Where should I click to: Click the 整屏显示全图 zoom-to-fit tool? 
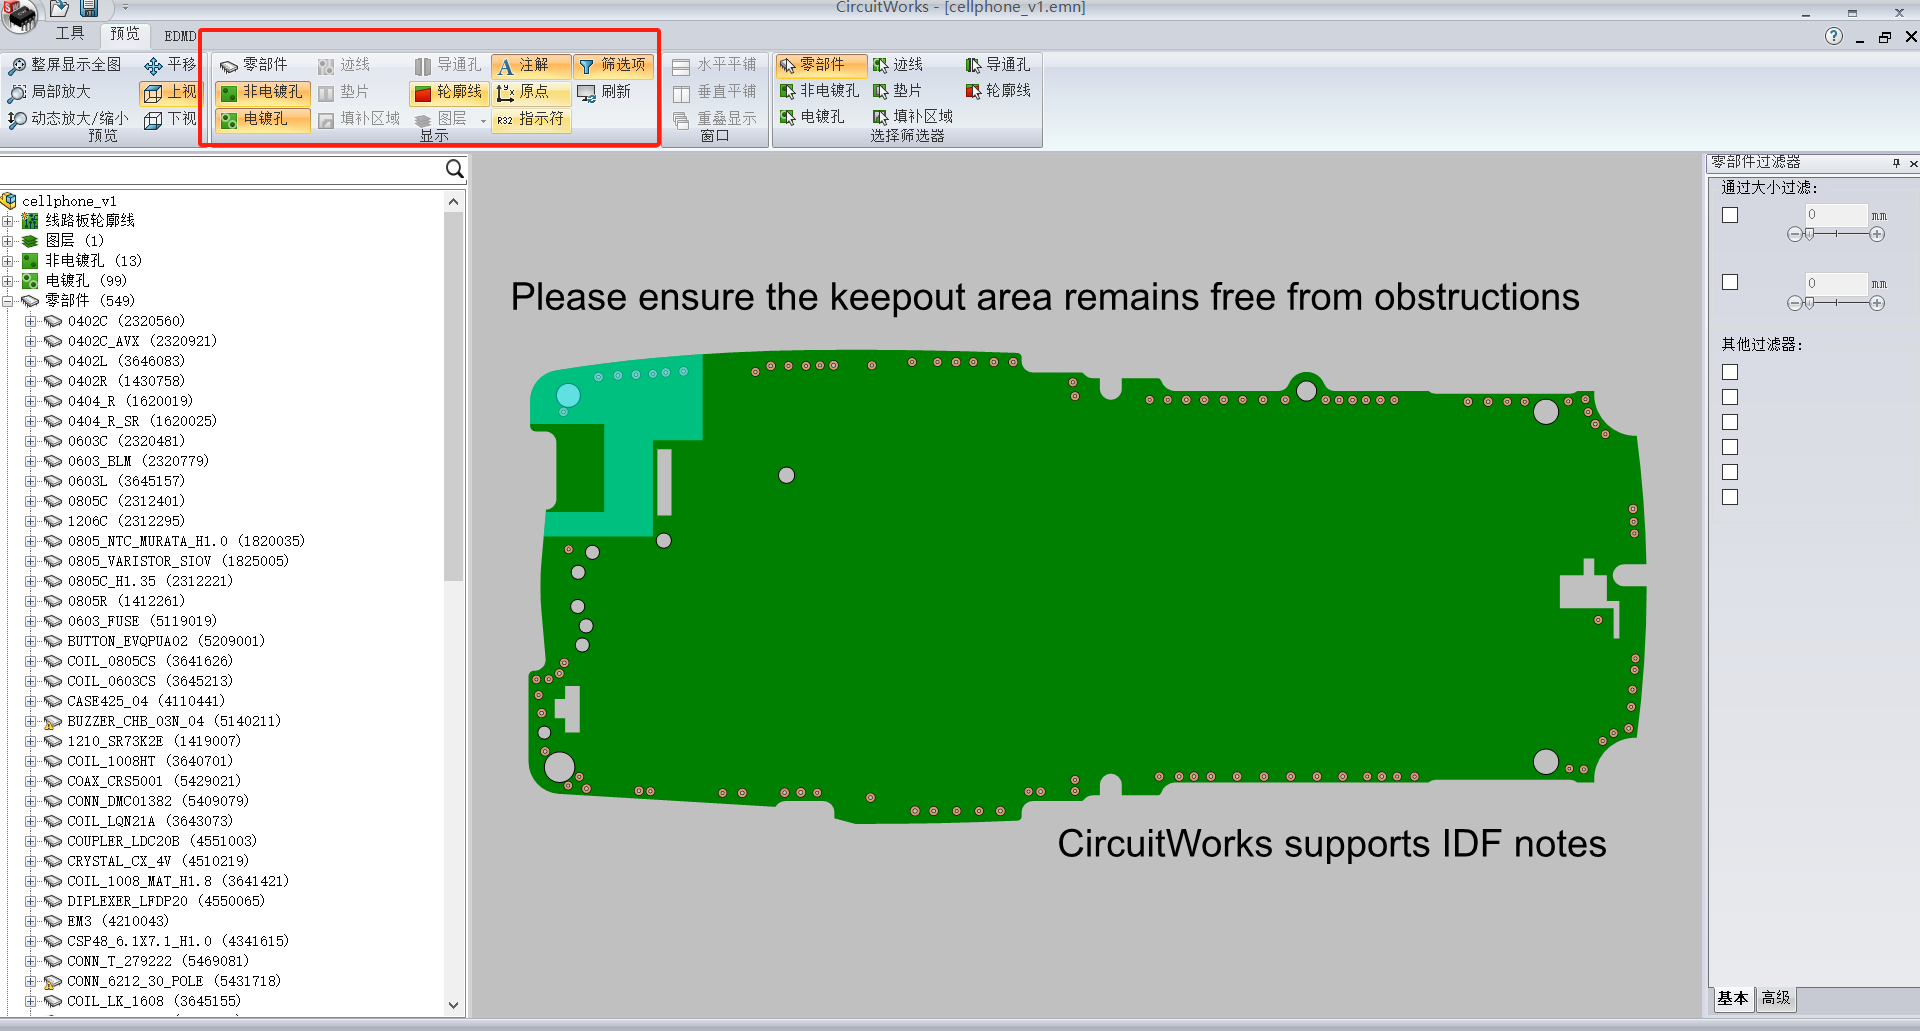[65, 65]
